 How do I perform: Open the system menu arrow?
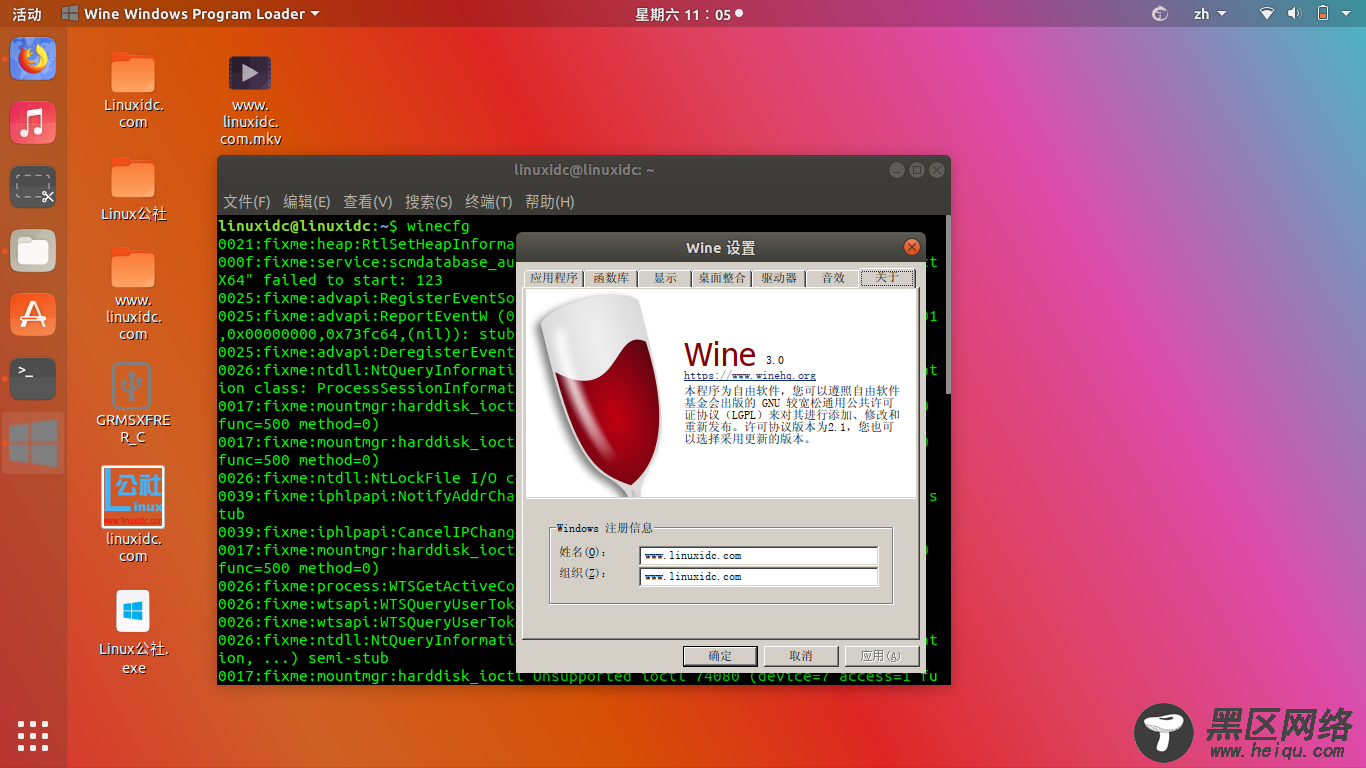tap(1346, 14)
